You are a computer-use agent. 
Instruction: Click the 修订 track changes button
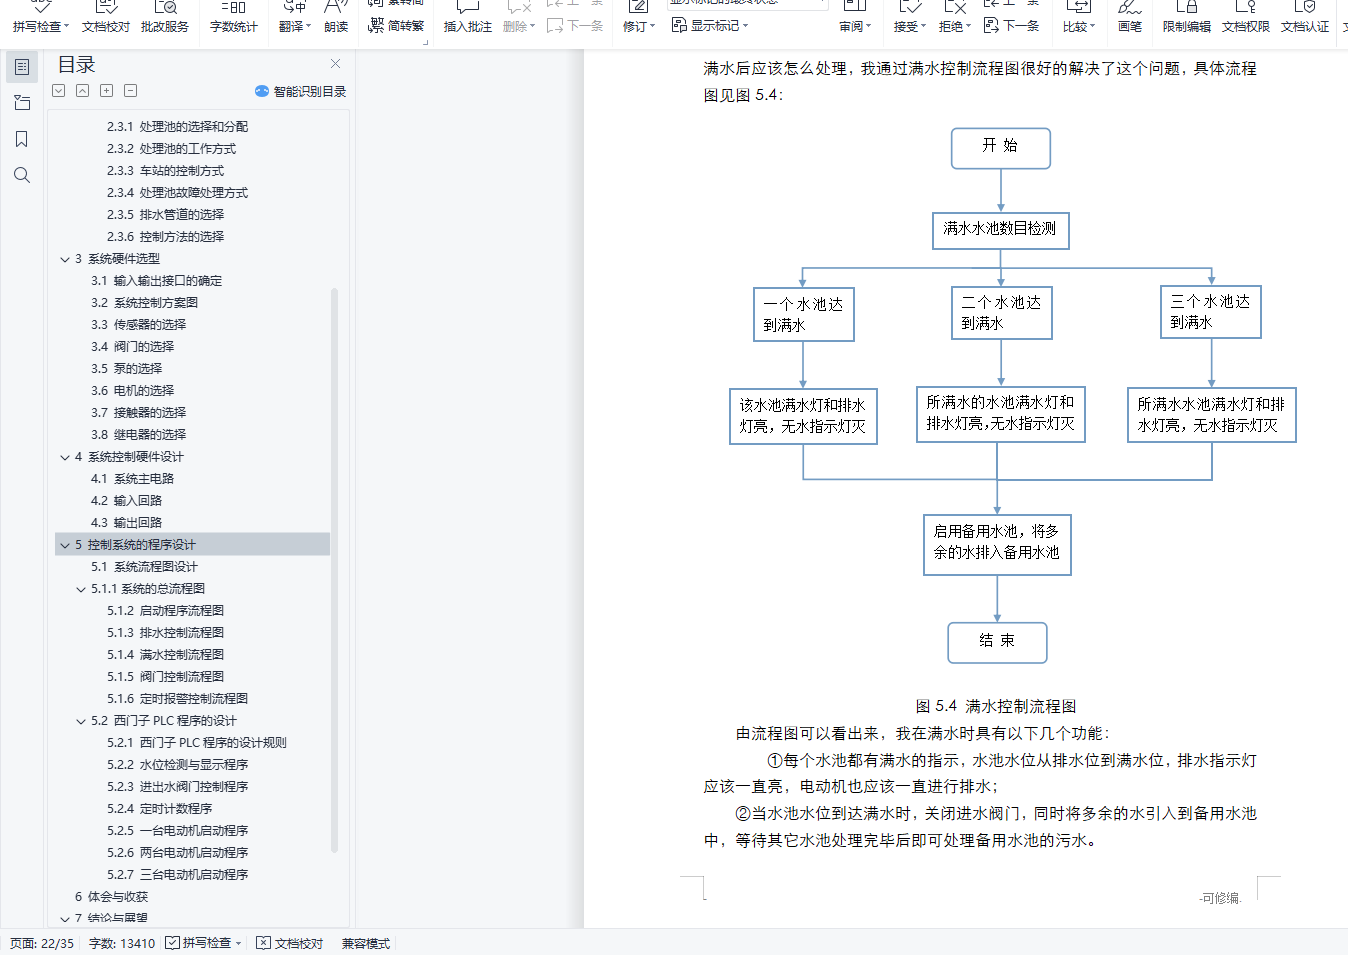coord(638,17)
